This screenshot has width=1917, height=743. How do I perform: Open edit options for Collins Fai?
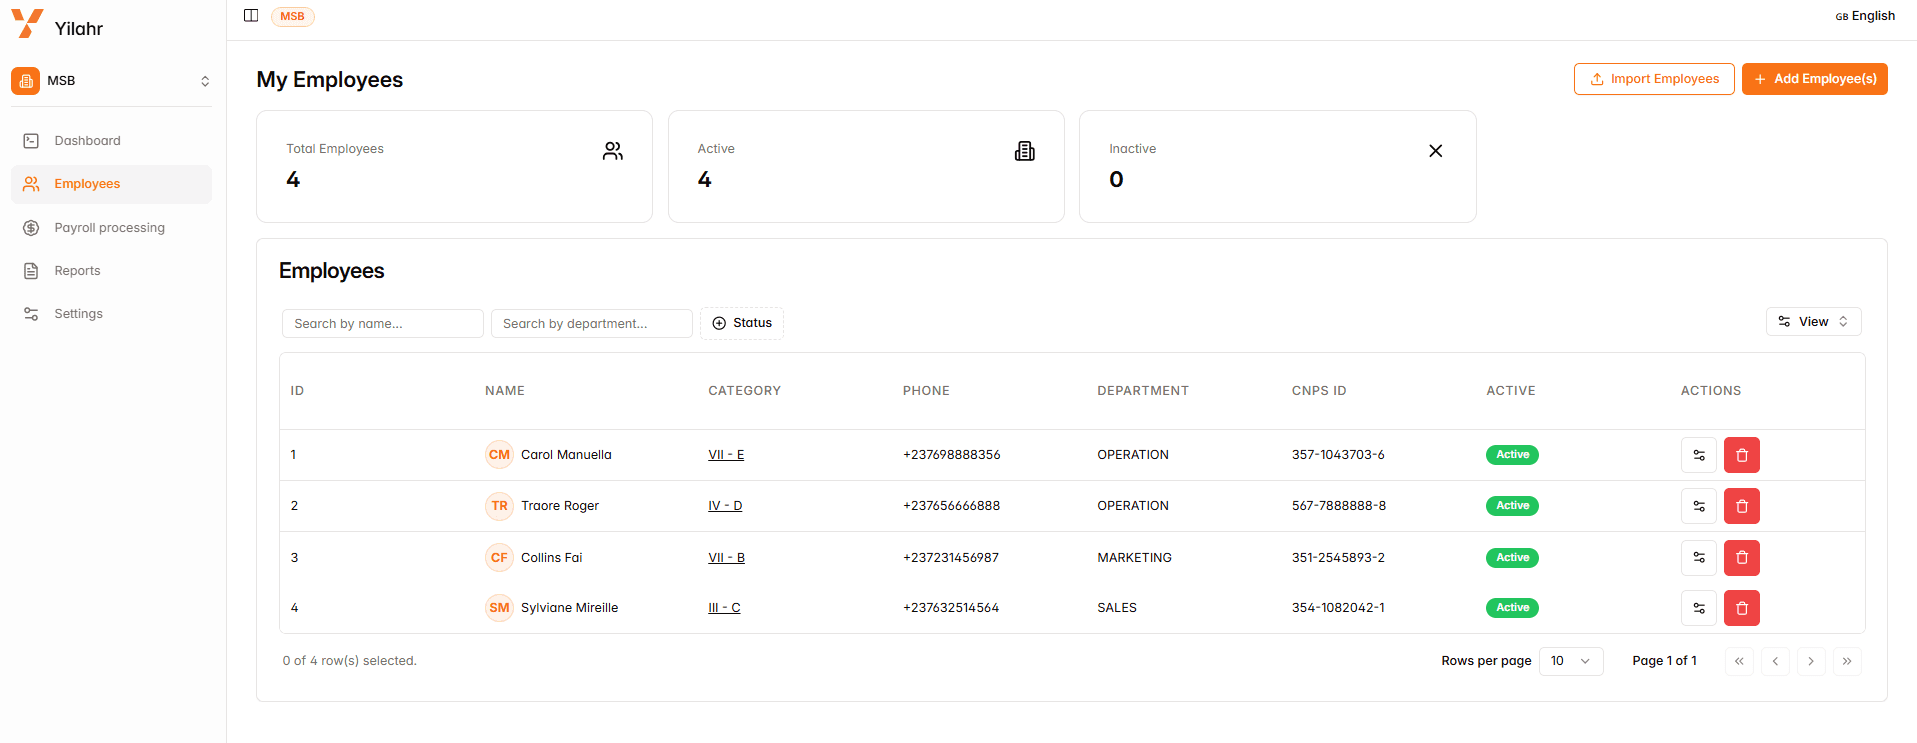coord(1698,557)
